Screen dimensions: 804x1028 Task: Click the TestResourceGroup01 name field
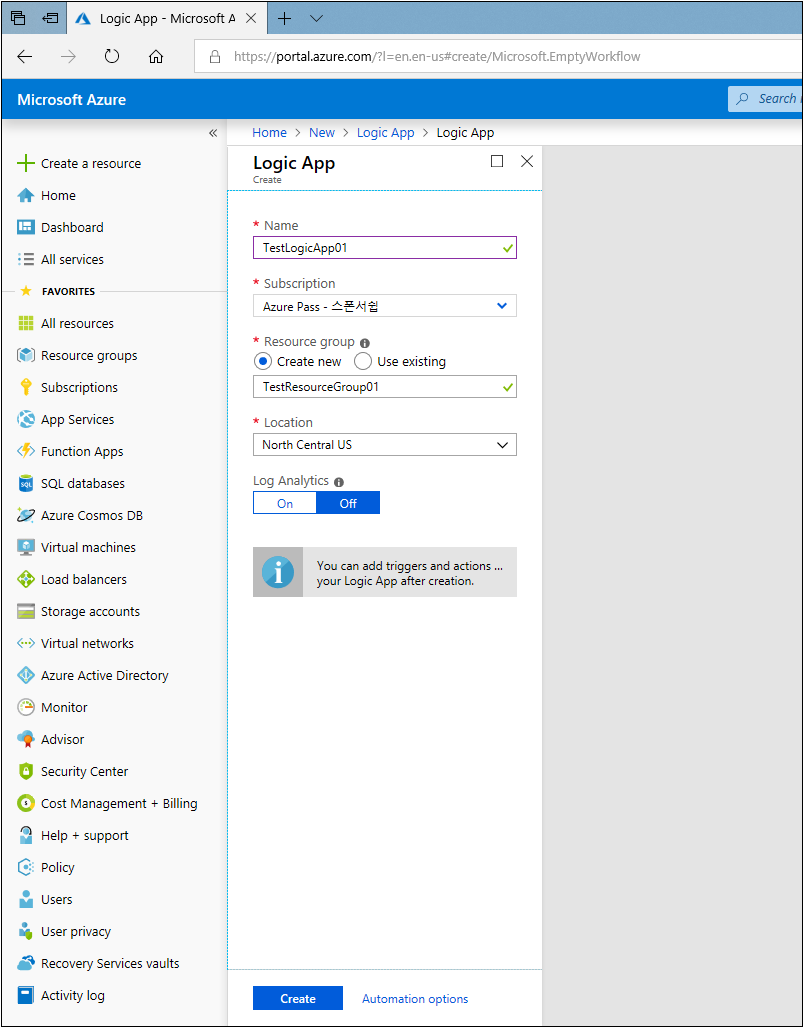point(385,387)
